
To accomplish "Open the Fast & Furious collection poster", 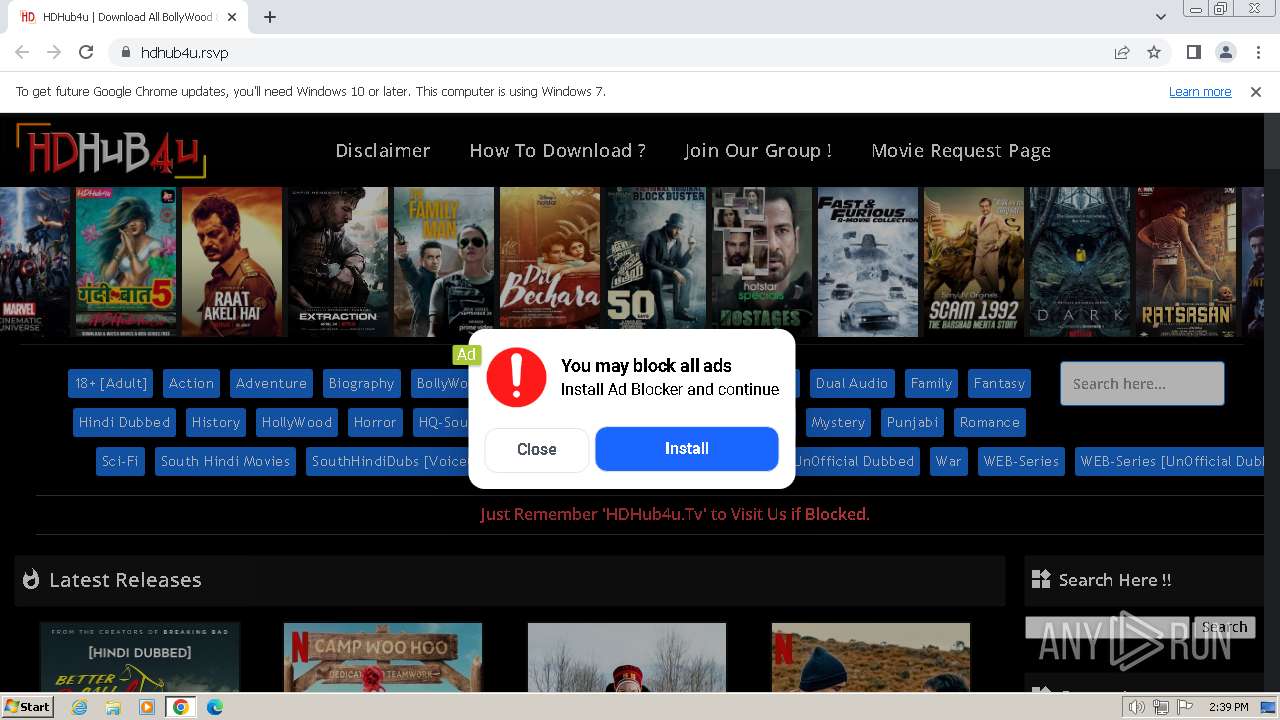I will [x=868, y=262].
